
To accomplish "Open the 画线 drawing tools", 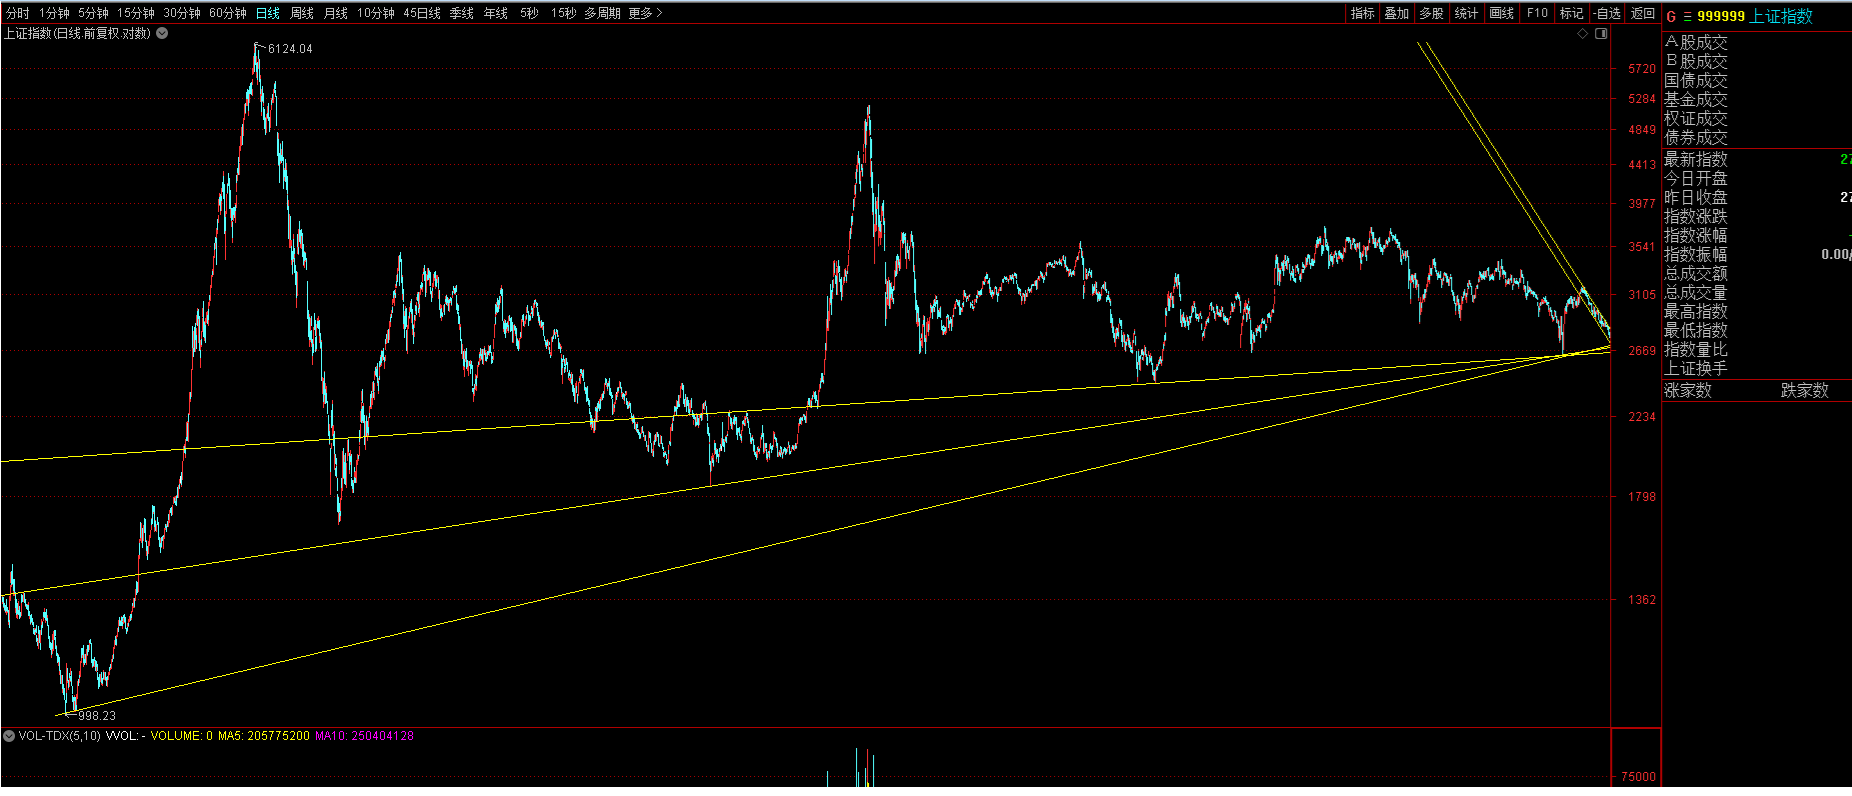I will 1501,13.
